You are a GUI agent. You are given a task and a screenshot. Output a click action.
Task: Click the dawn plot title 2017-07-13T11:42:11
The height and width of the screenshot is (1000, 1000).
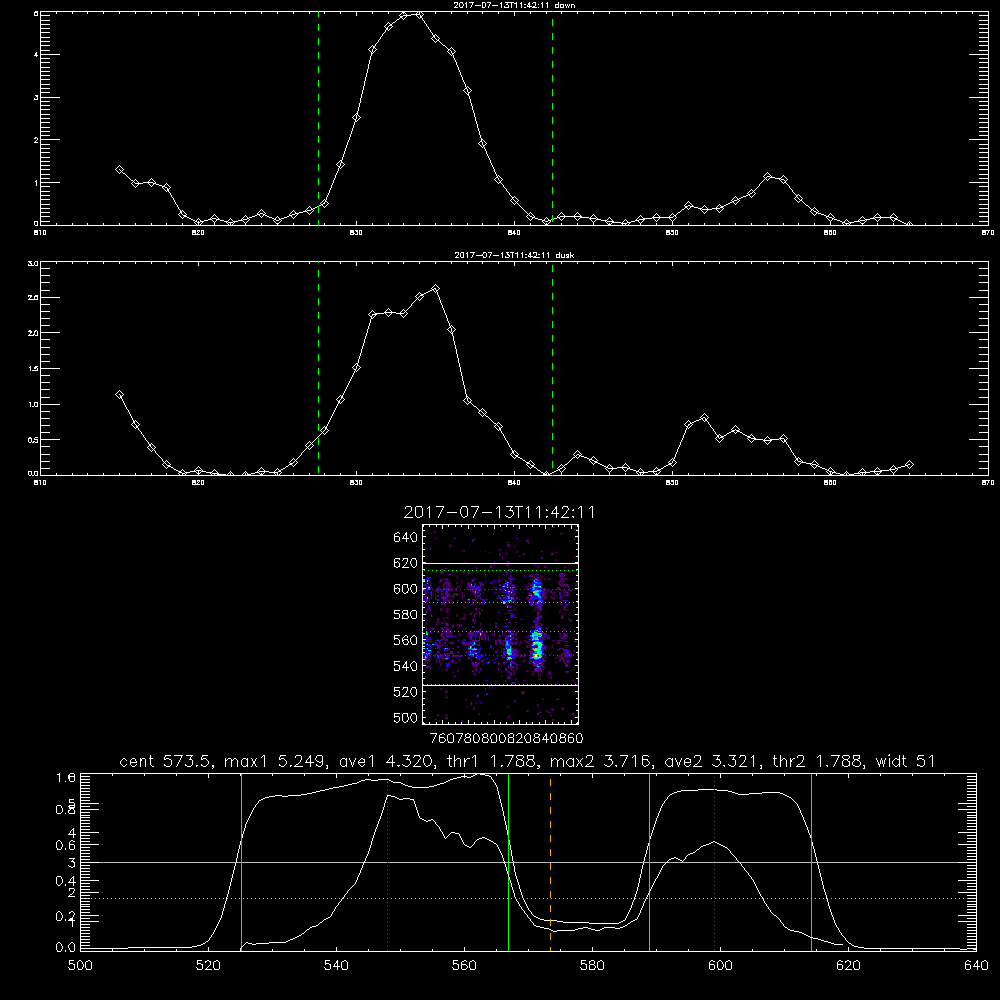[514, 5]
